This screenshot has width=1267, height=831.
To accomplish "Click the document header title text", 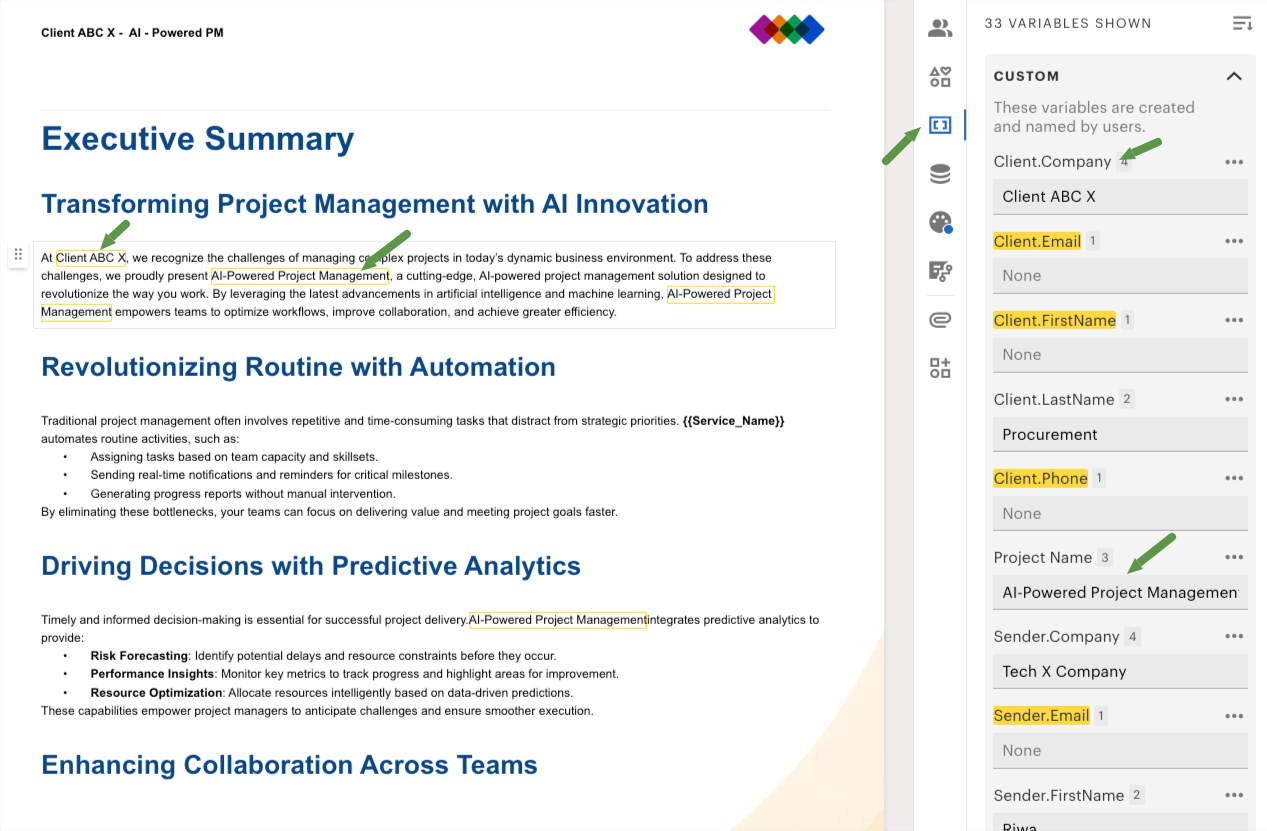I will 132,33.
